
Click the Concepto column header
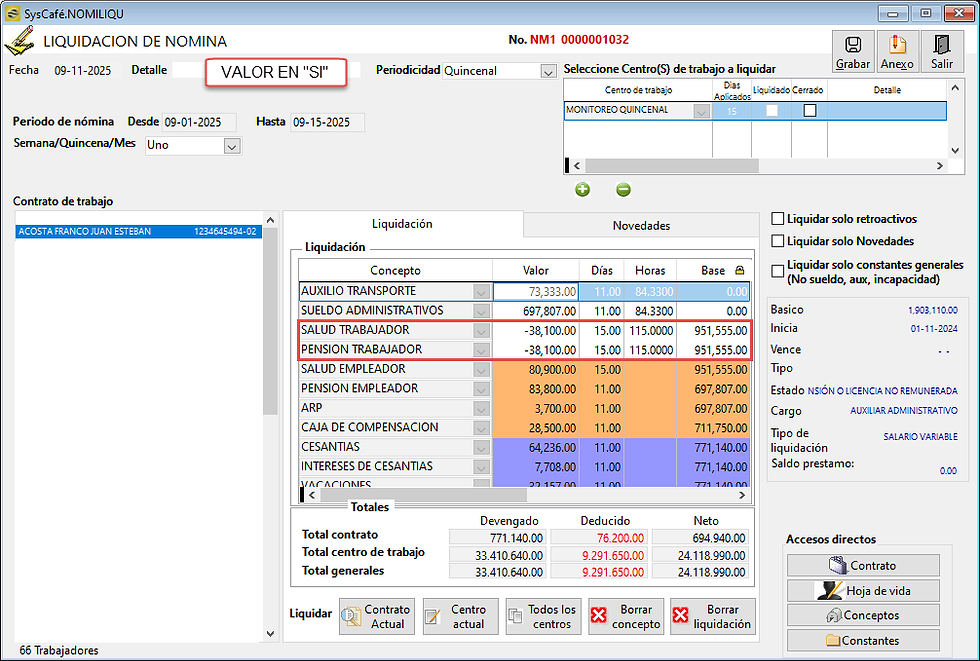click(396, 271)
